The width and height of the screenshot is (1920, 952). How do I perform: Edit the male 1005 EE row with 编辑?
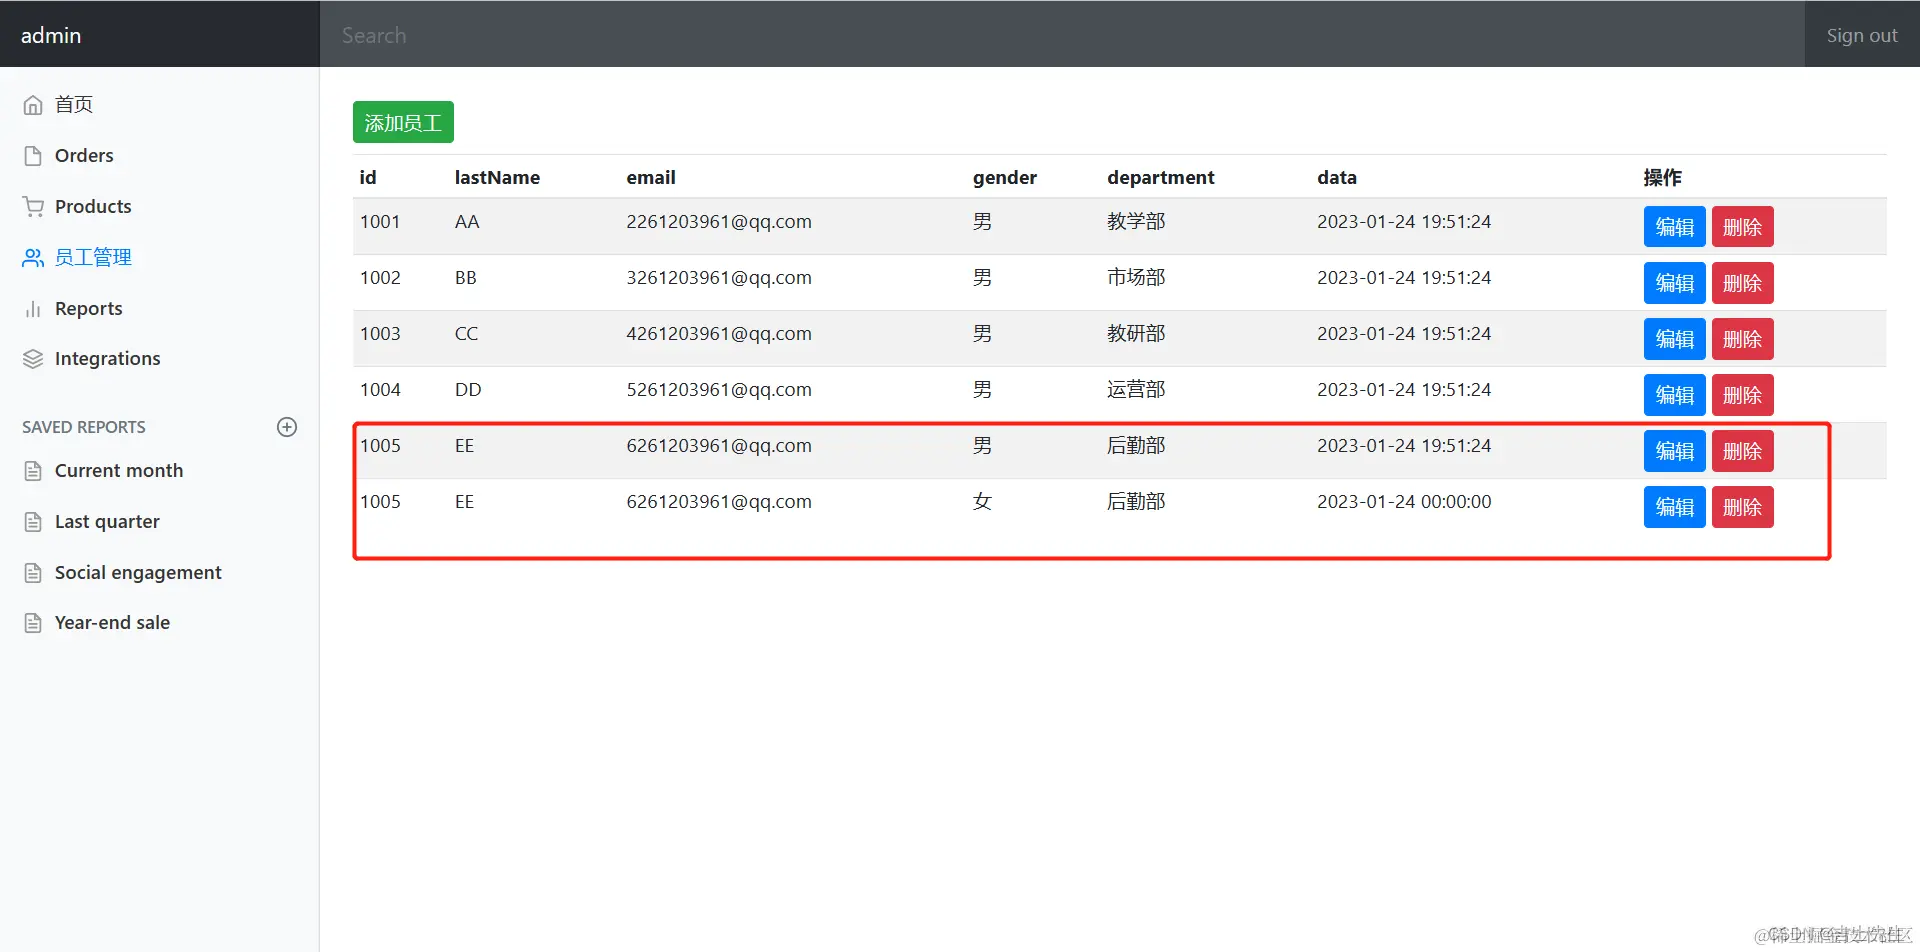click(1674, 451)
